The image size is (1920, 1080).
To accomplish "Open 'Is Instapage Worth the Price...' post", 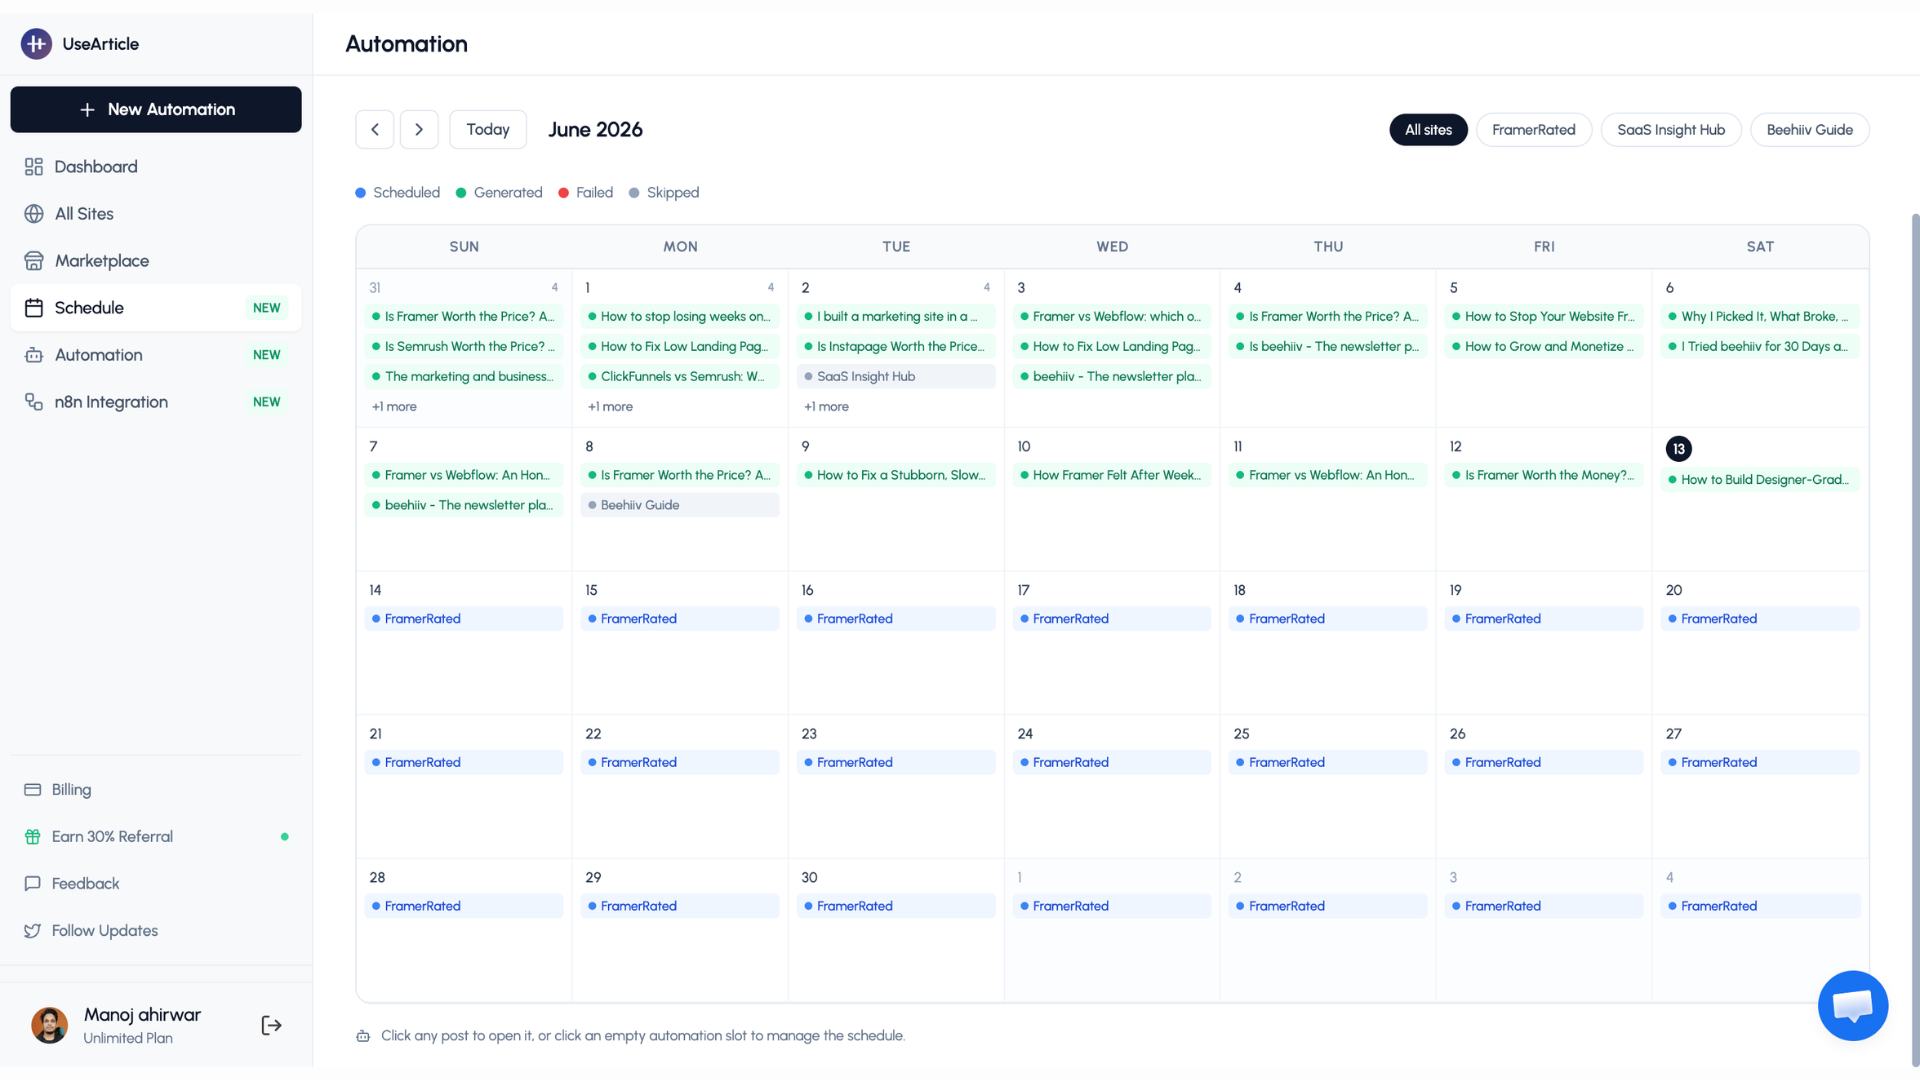I will (x=897, y=347).
